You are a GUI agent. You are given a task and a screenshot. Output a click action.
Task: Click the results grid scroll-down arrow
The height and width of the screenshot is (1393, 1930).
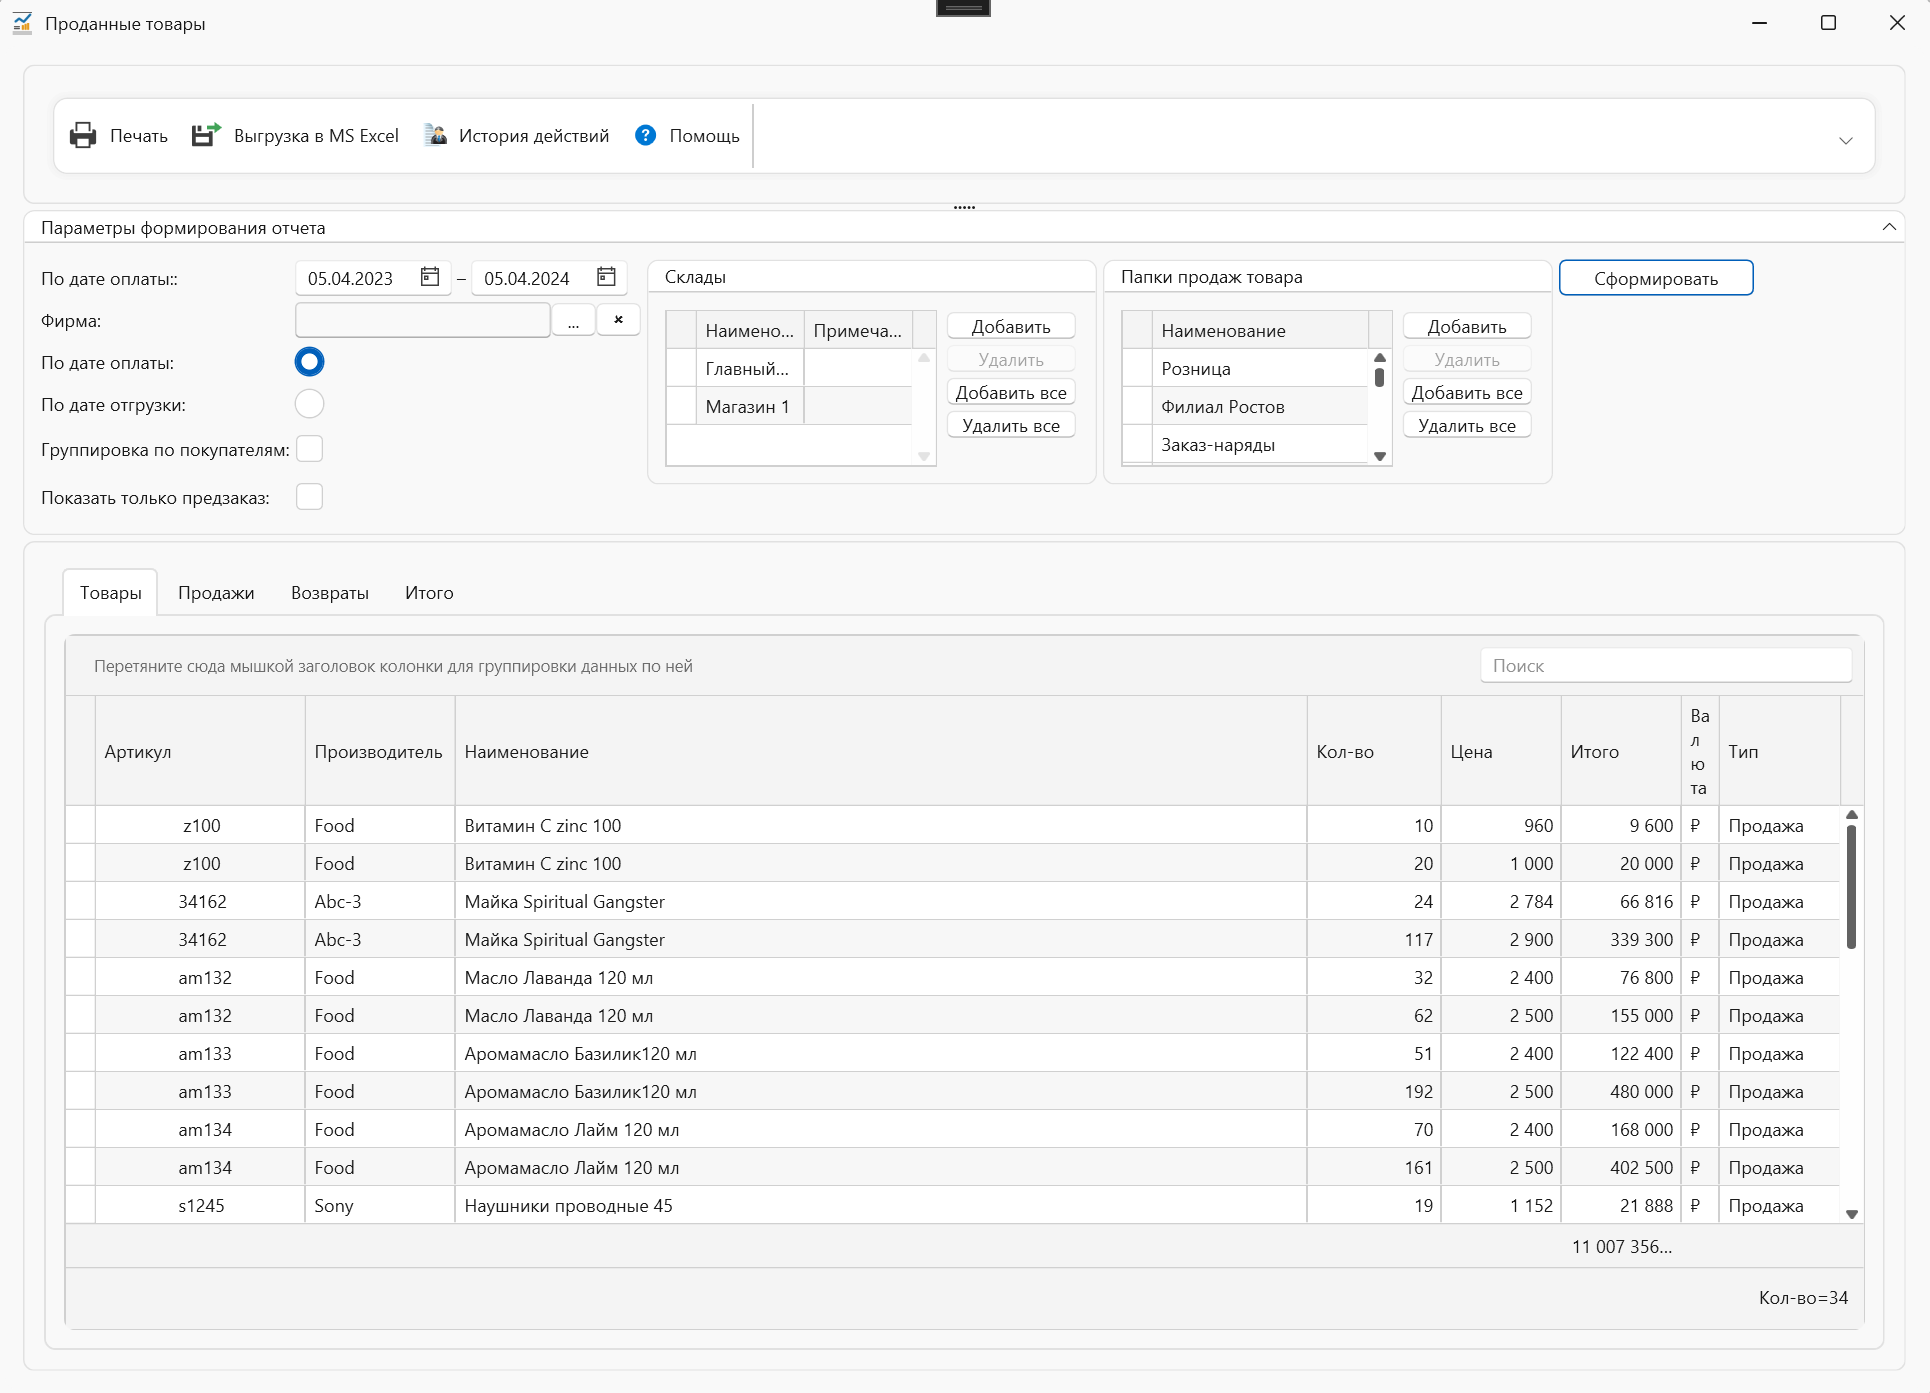click(1852, 1214)
